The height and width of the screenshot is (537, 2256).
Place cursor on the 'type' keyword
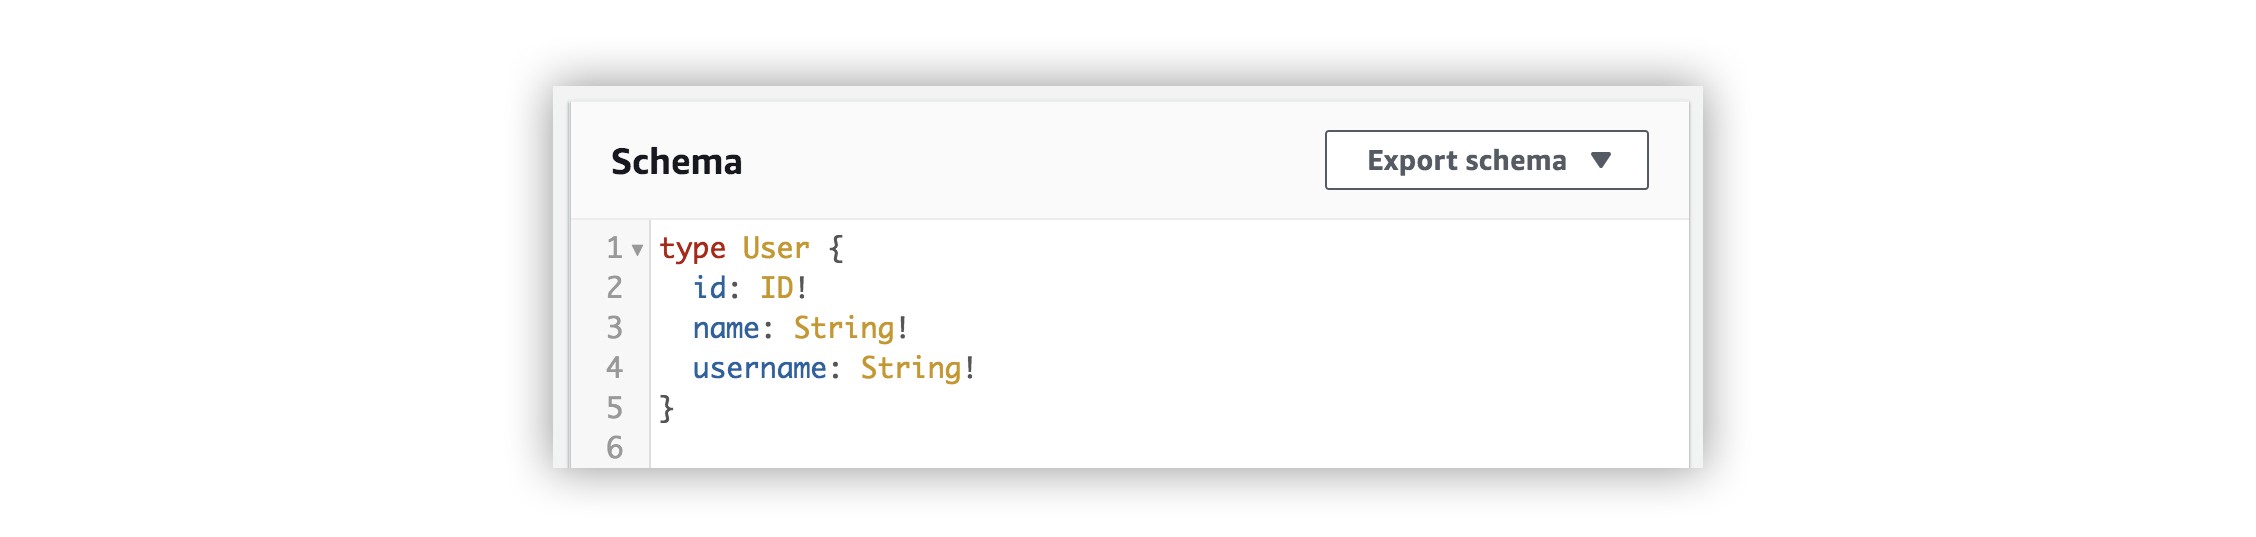click(x=692, y=248)
